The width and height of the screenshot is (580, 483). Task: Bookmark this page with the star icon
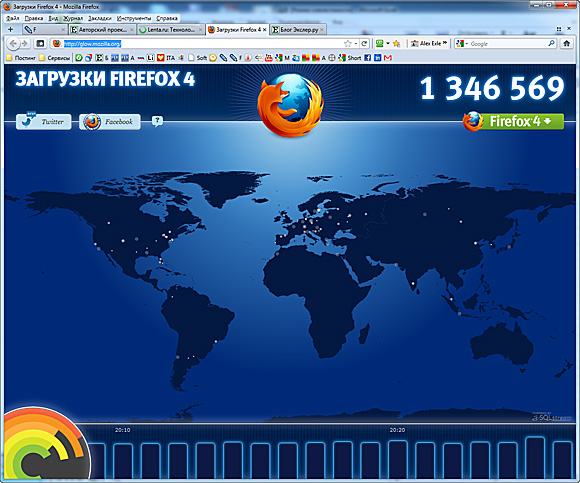(347, 44)
